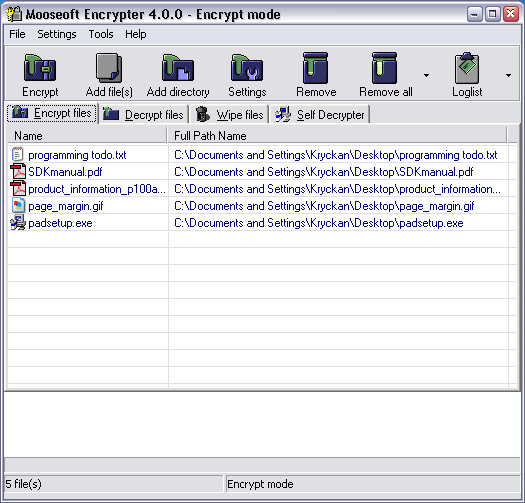
Task: Click the Encrypt toolbar icon
Action: 40,68
